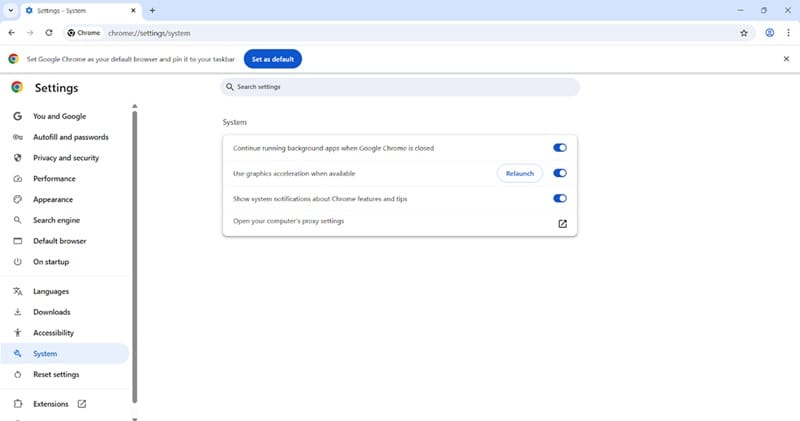Click the Search settings field
This screenshot has height=421, width=800.
pyautogui.click(x=400, y=87)
